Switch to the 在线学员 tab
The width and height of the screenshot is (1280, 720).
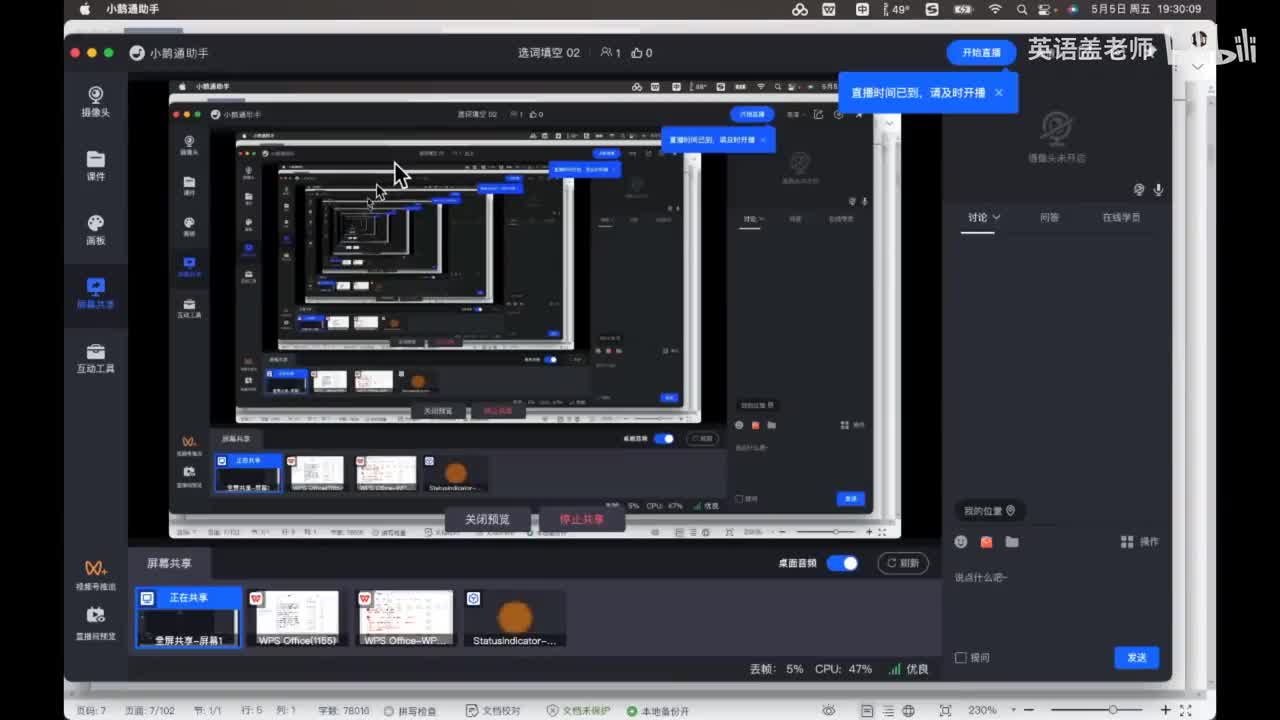[1121, 217]
